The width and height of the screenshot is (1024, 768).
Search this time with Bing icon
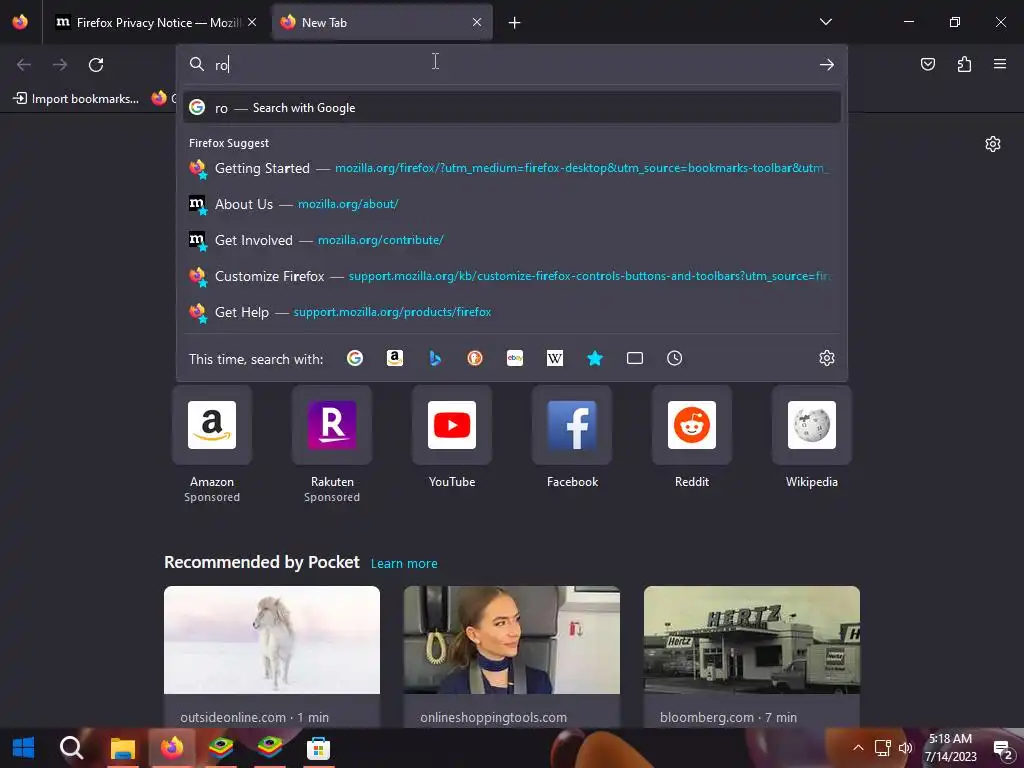point(435,358)
